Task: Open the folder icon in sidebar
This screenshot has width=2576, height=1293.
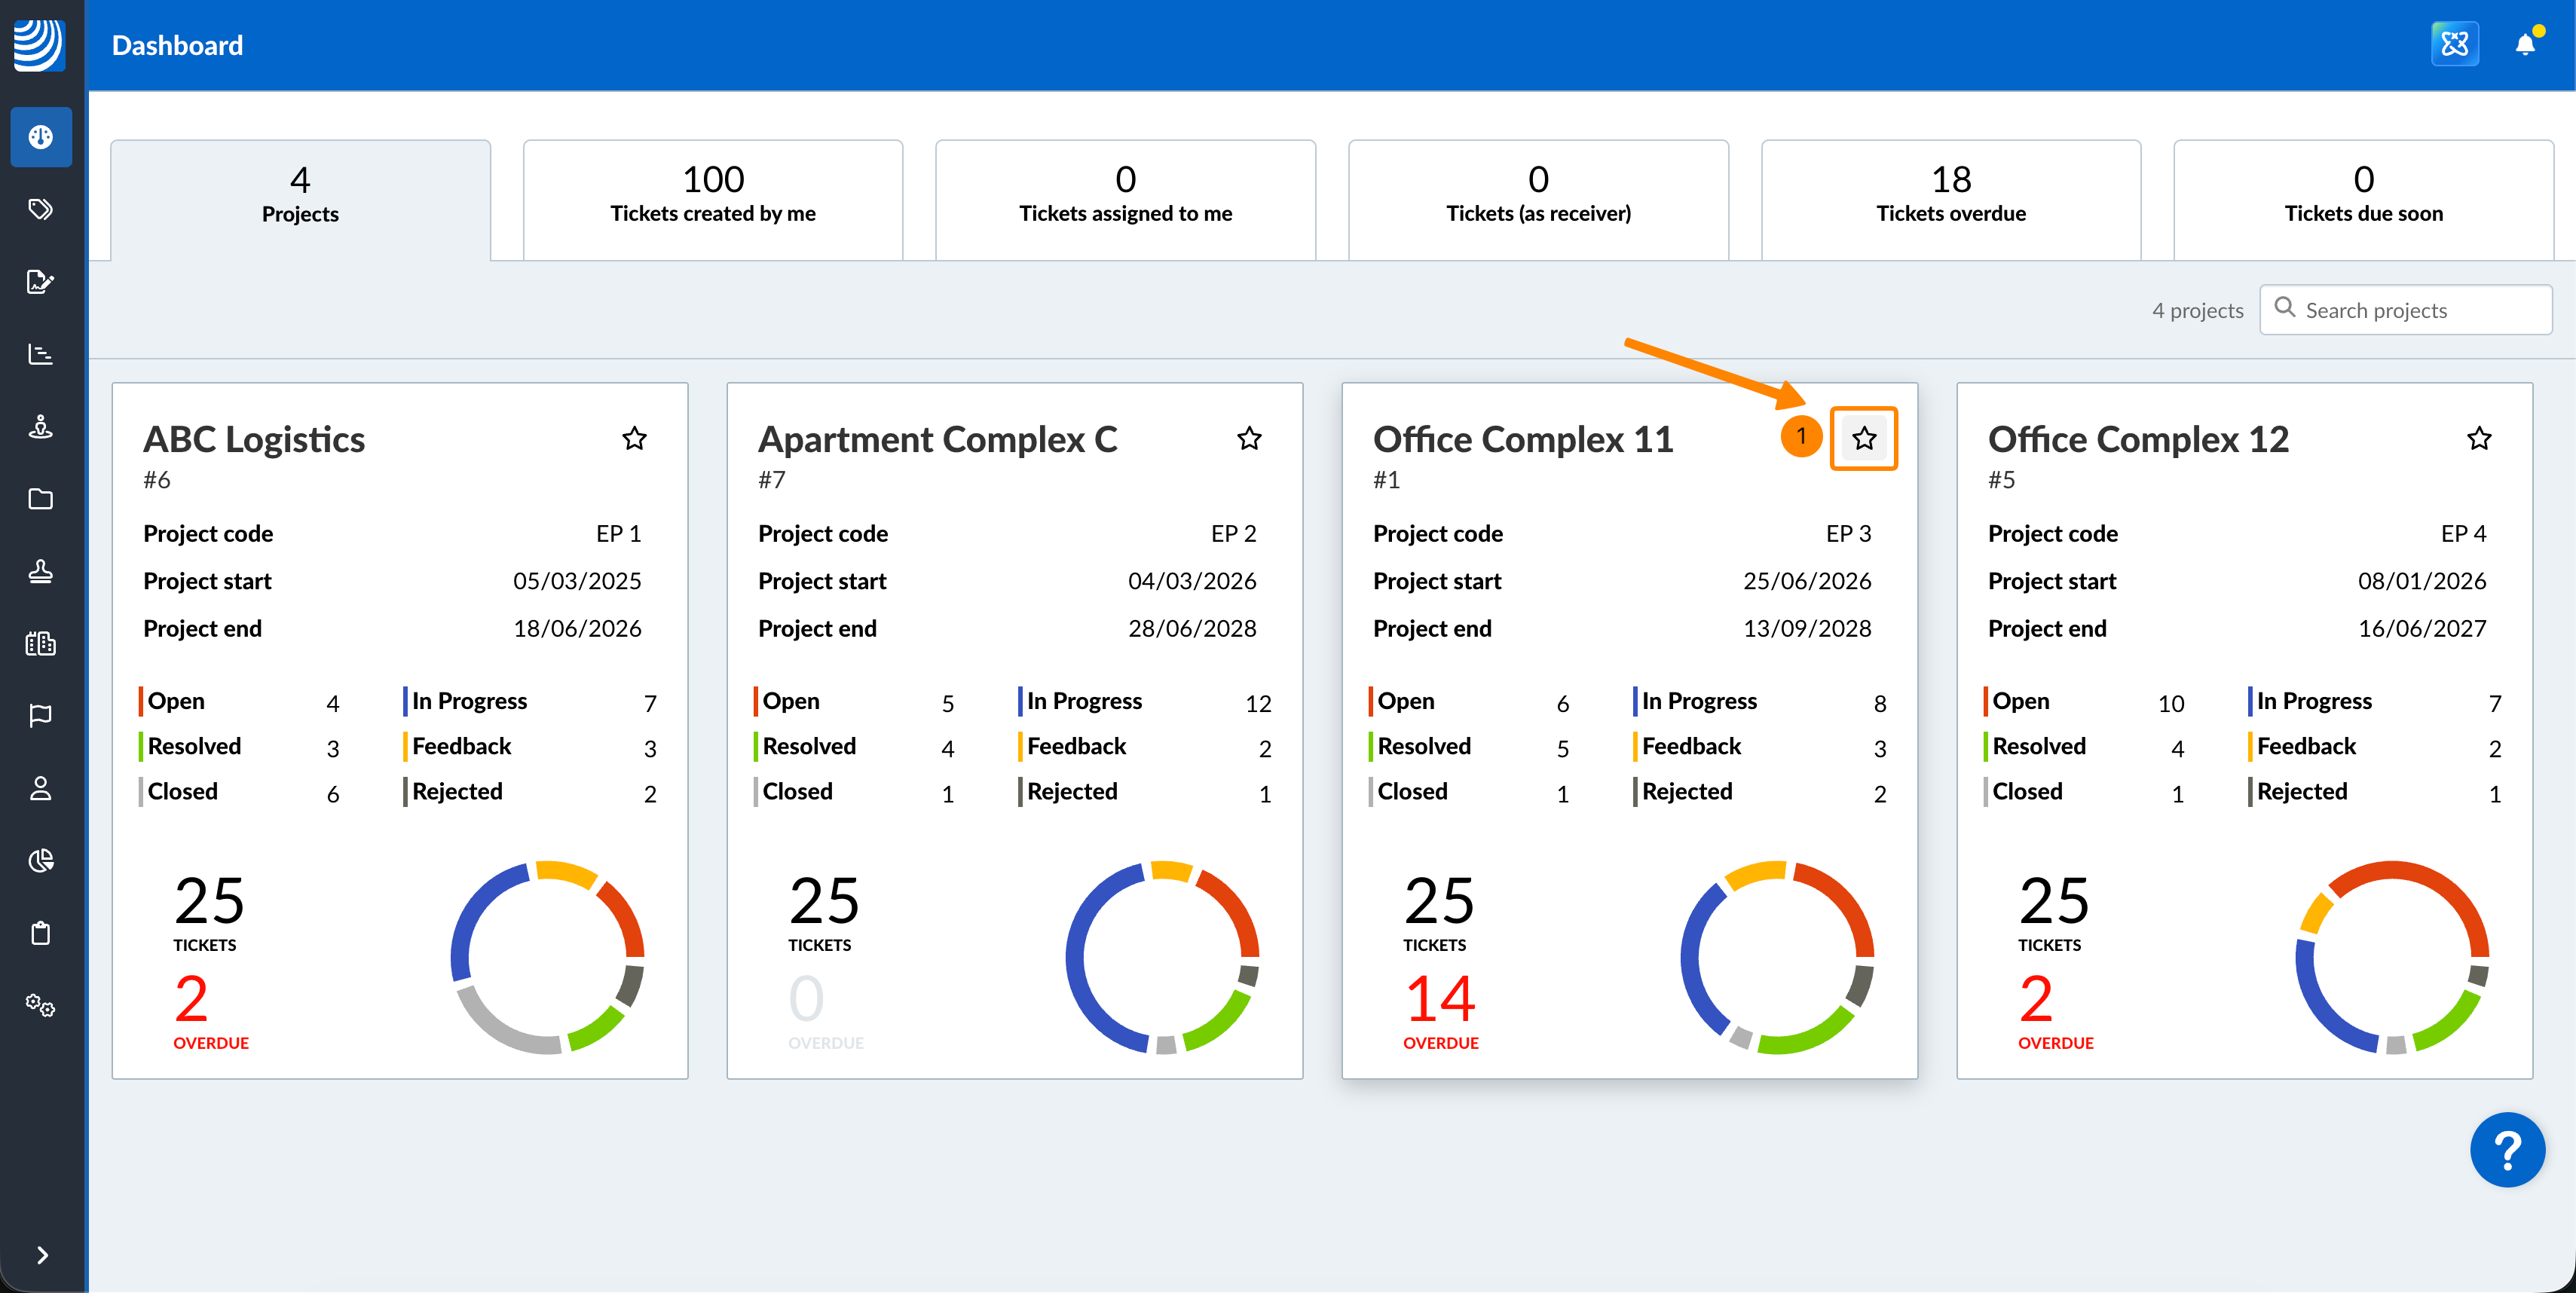Action: coord(40,499)
